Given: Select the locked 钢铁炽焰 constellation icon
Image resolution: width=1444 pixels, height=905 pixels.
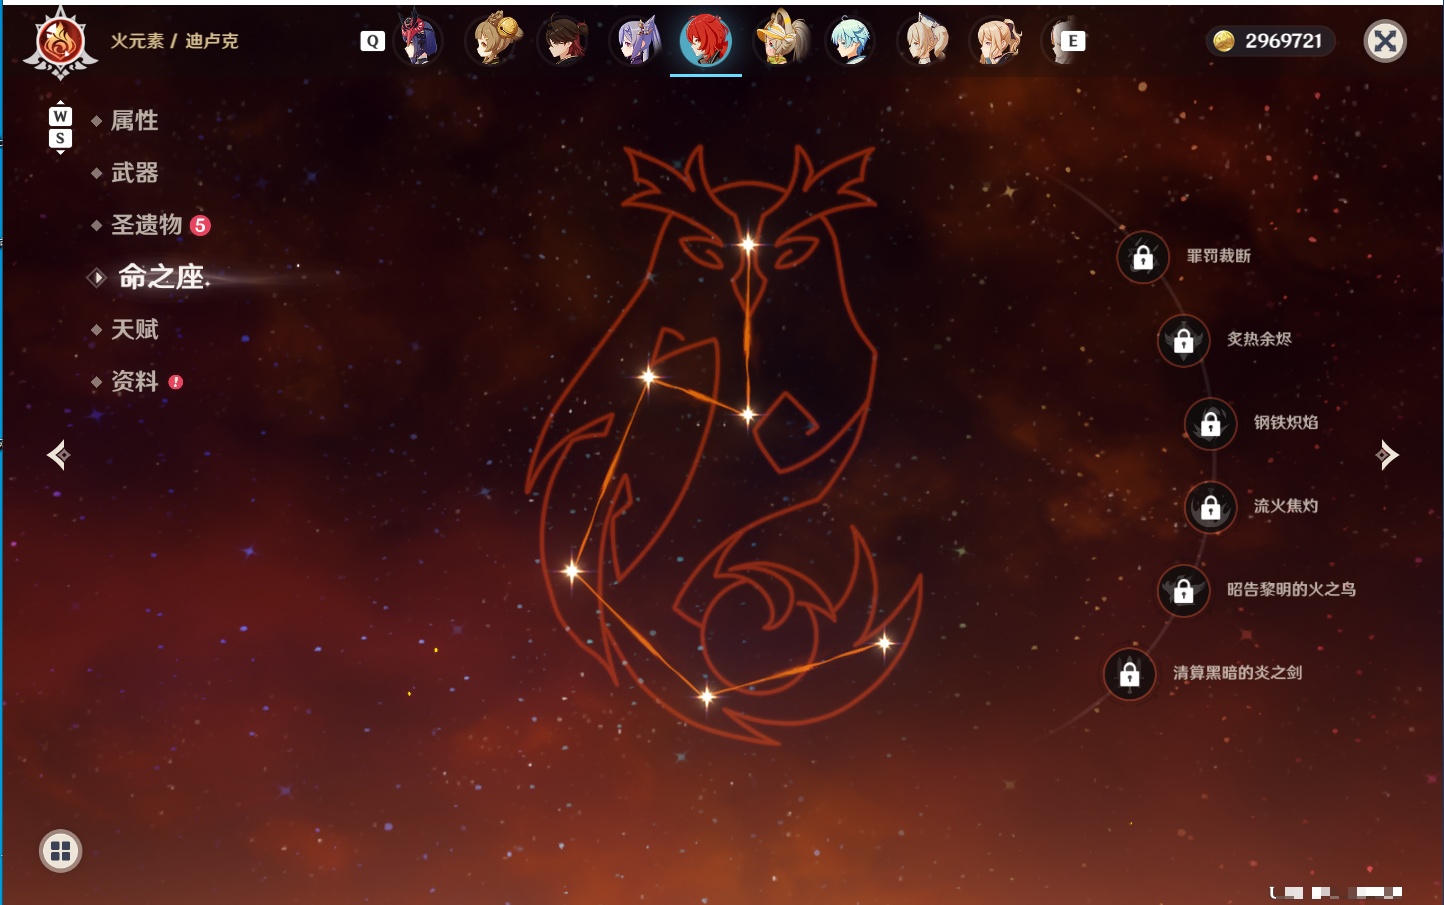Looking at the screenshot, I should point(1211,424).
